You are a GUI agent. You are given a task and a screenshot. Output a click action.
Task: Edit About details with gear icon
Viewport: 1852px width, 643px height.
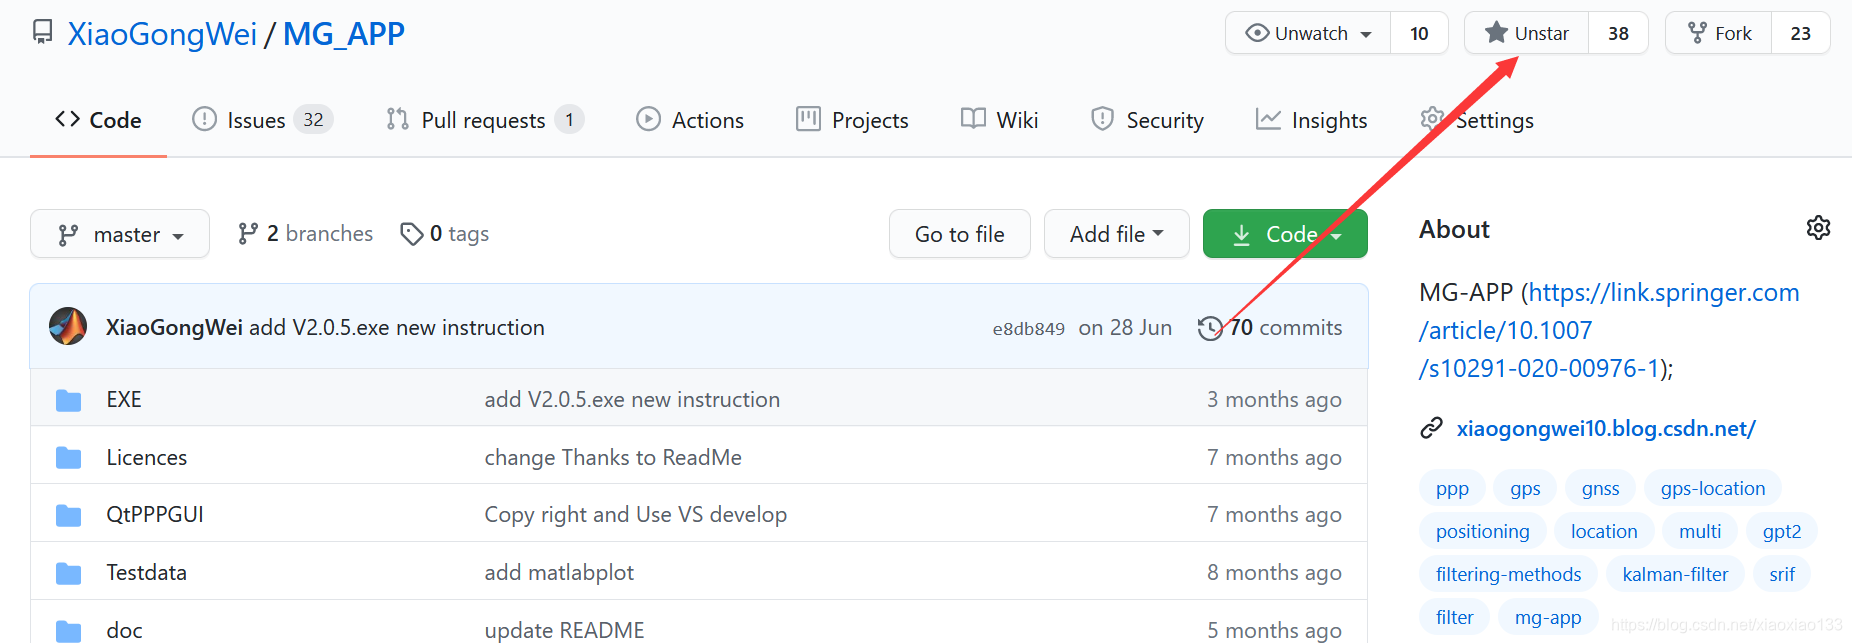[1818, 228]
